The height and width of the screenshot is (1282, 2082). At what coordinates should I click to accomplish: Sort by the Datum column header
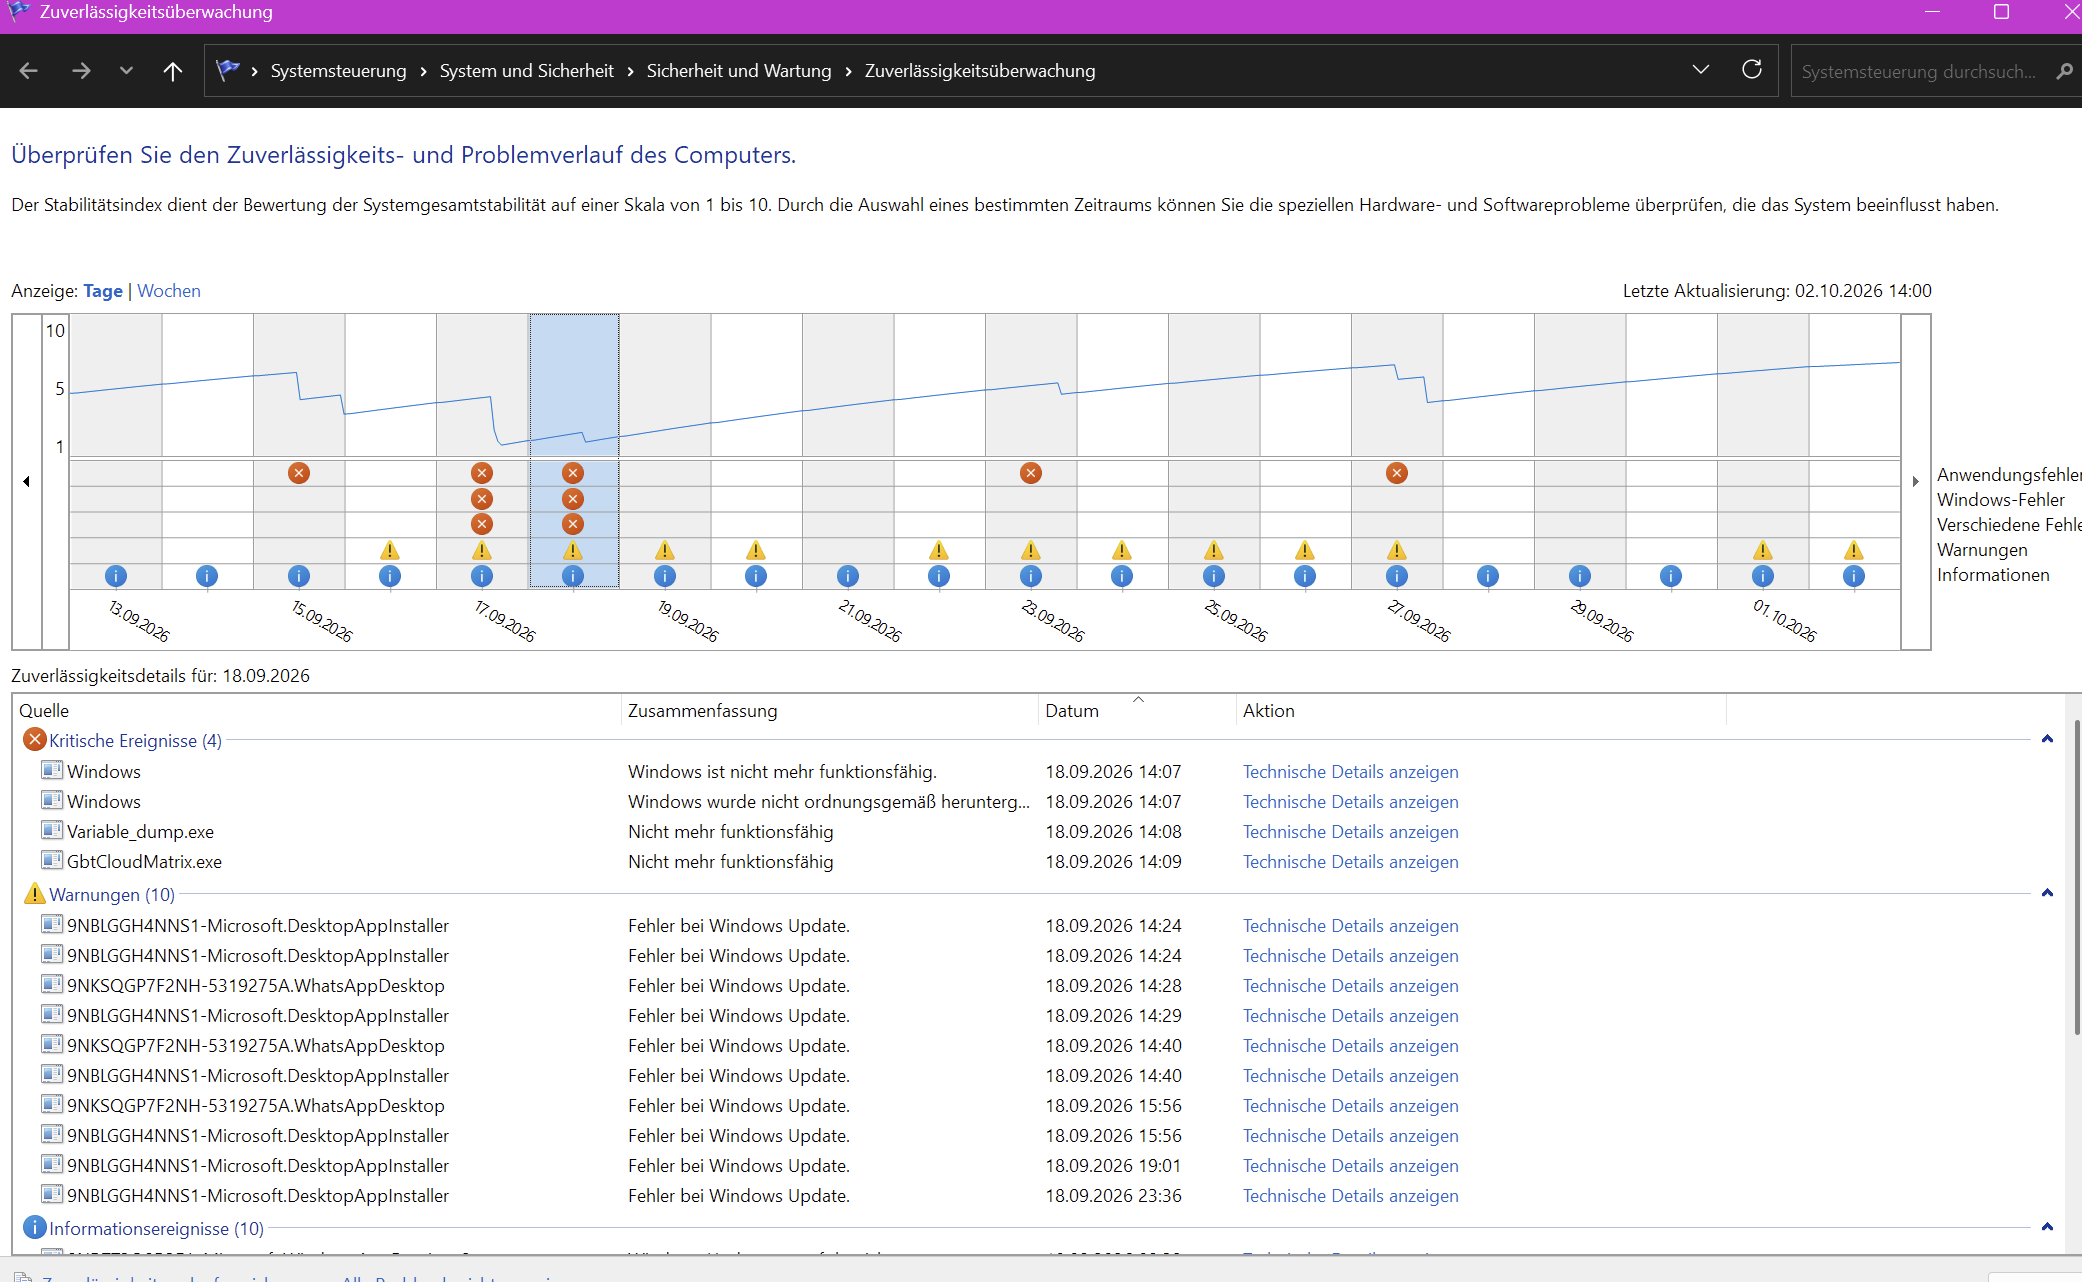[x=1136, y=710]
